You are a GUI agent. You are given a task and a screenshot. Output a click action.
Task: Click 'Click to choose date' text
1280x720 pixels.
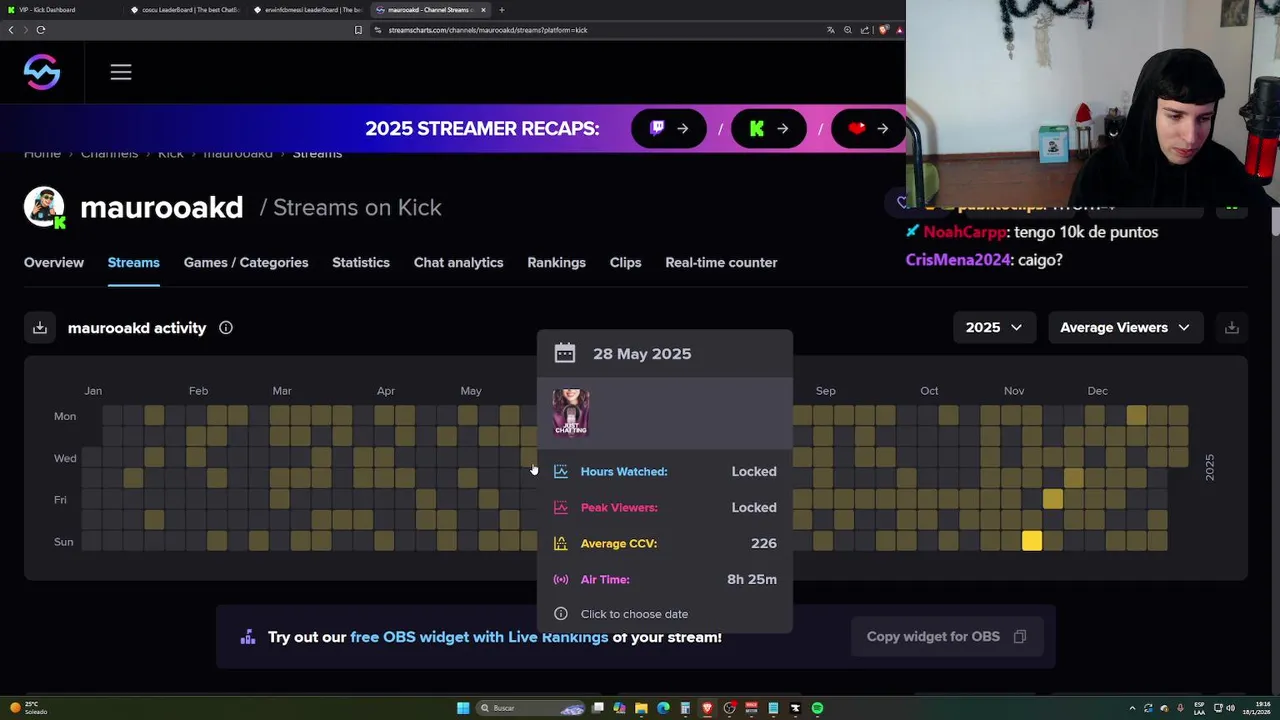click(634, 614)
